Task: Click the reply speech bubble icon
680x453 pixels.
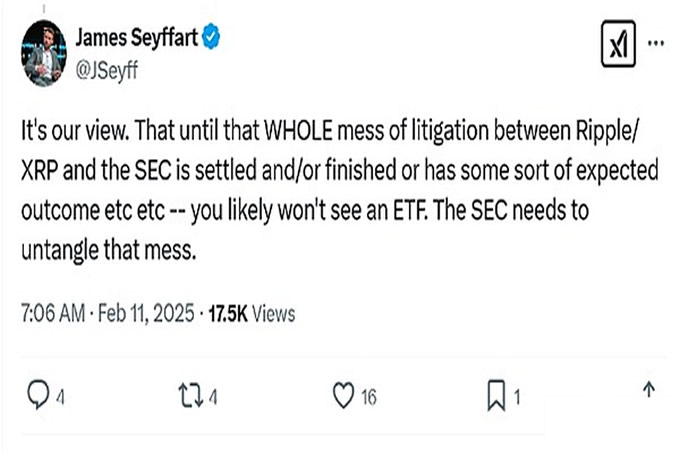Action: 38,396
